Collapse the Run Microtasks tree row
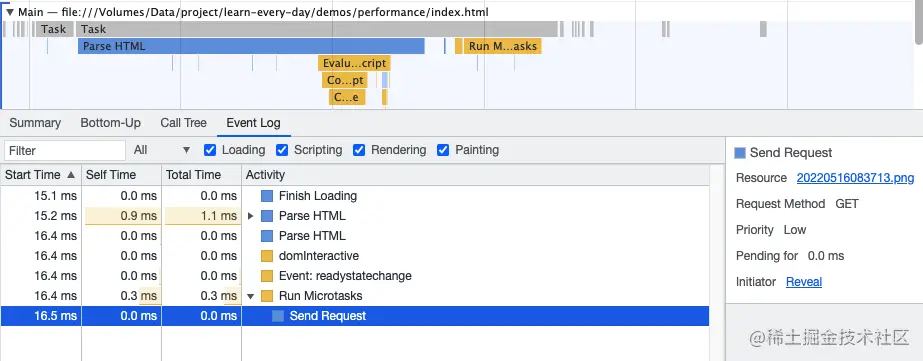 250,296
